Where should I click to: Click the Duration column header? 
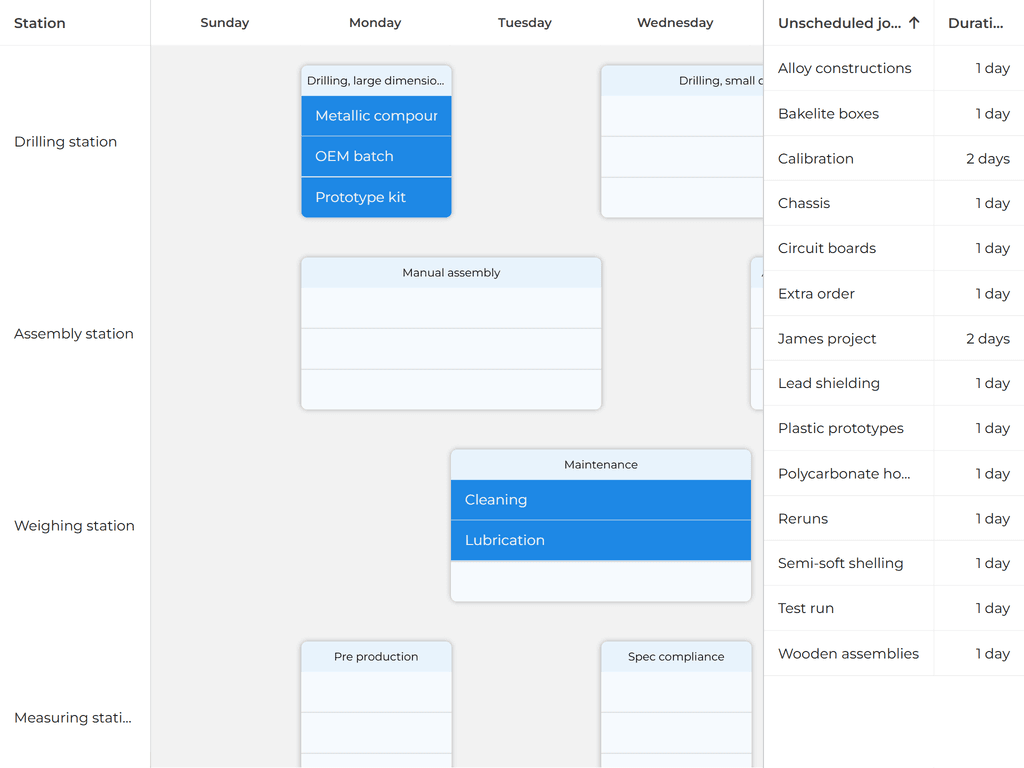(976, 22)
